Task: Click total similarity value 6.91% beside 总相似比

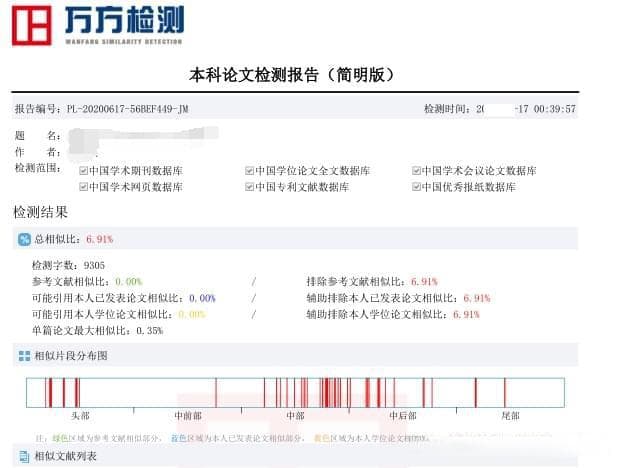Action: click(99, 239)
